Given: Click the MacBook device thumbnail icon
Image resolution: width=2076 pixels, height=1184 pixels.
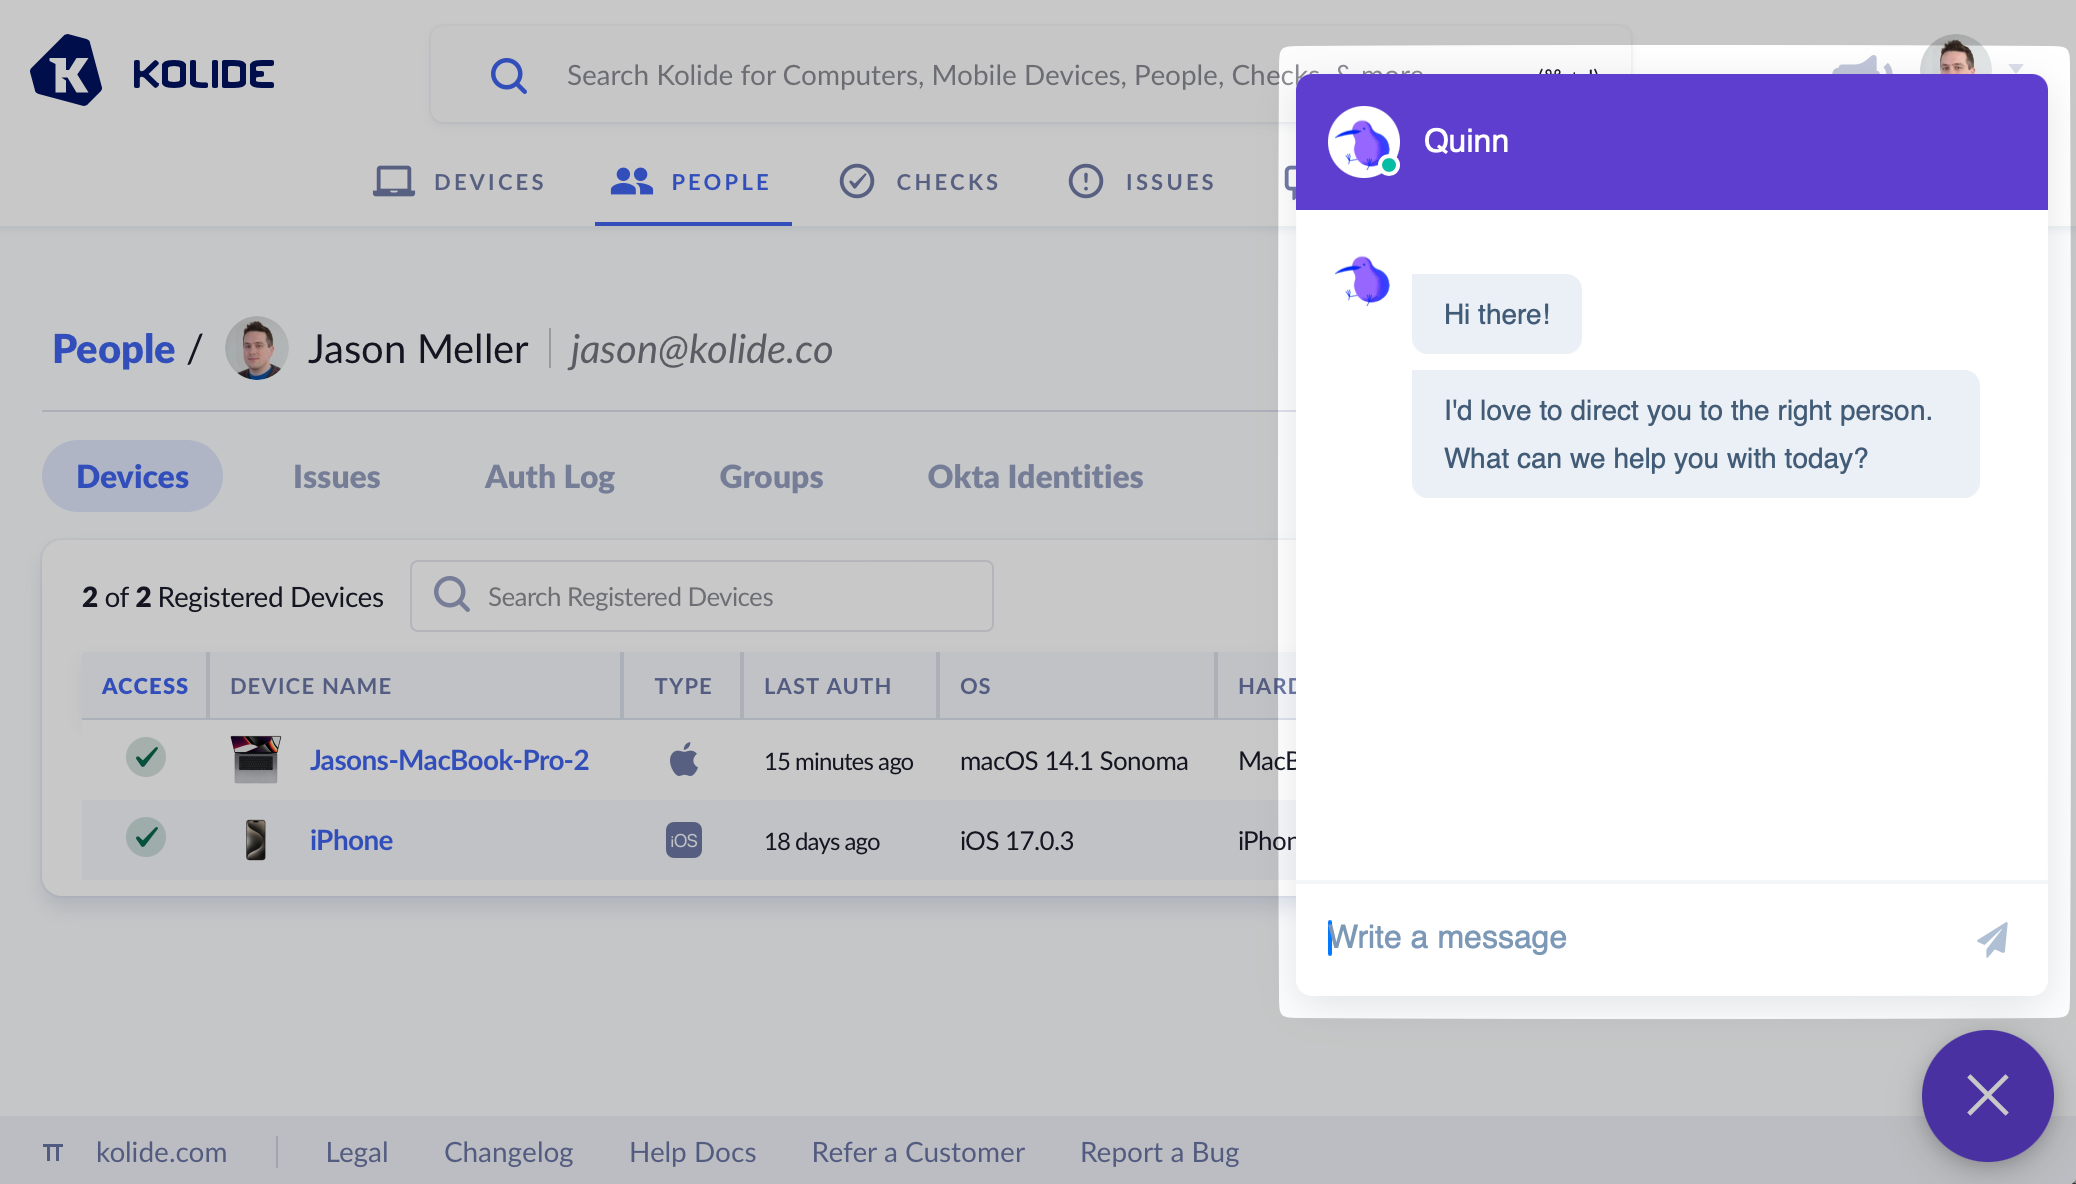Looking at the screenshot, I should [256, 759].
